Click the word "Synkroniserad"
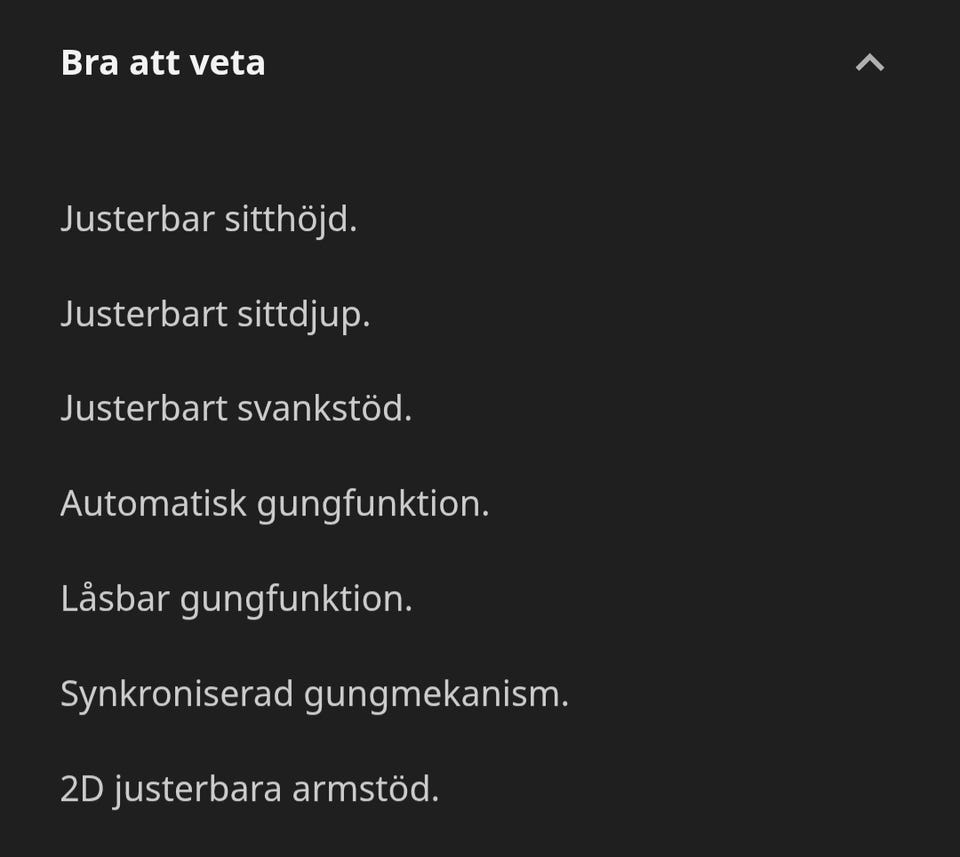The height and width of the screenshot is (857, 960). 177,693
